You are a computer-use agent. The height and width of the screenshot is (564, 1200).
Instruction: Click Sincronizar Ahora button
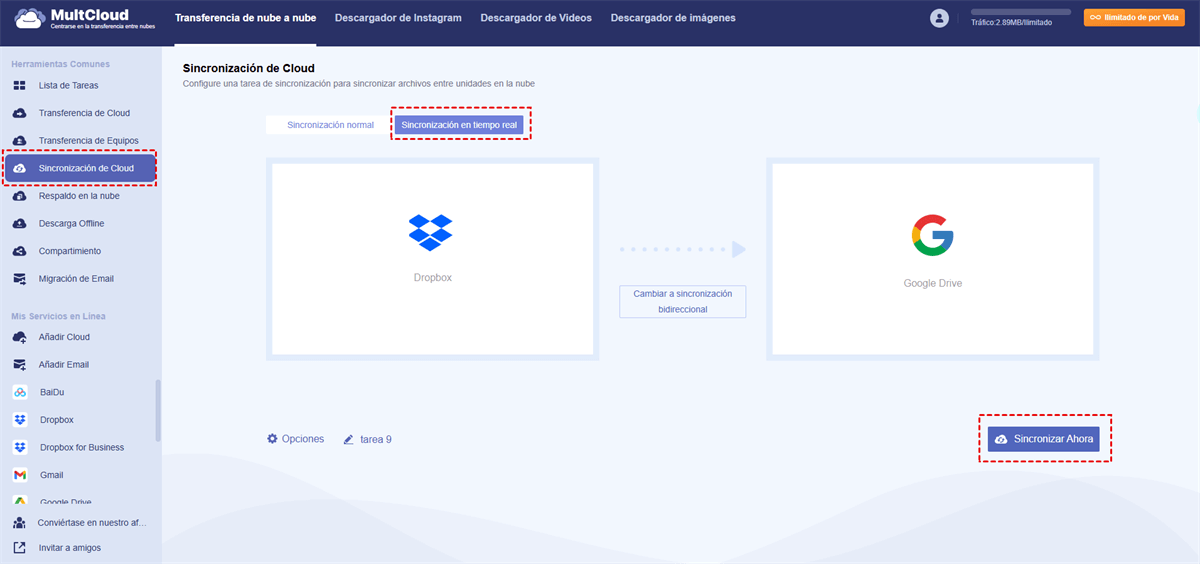(x=1043, y=439)
